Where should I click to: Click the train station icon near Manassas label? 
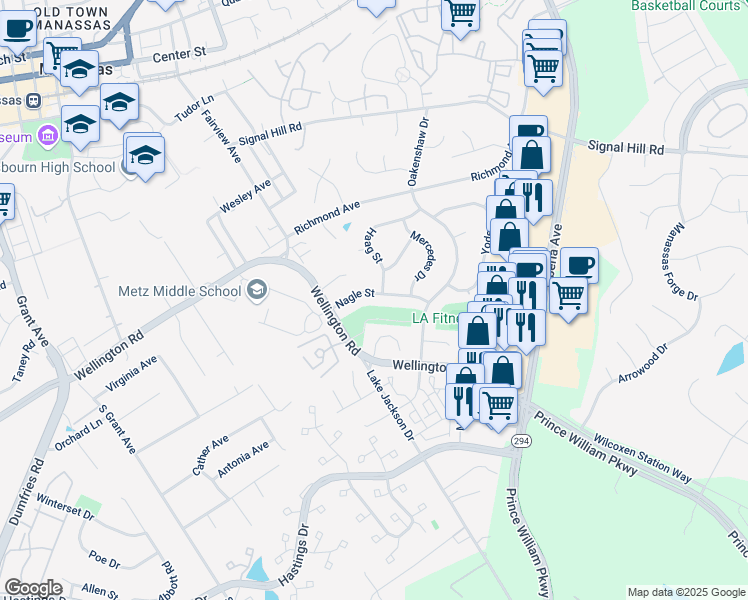click(34, 101)
